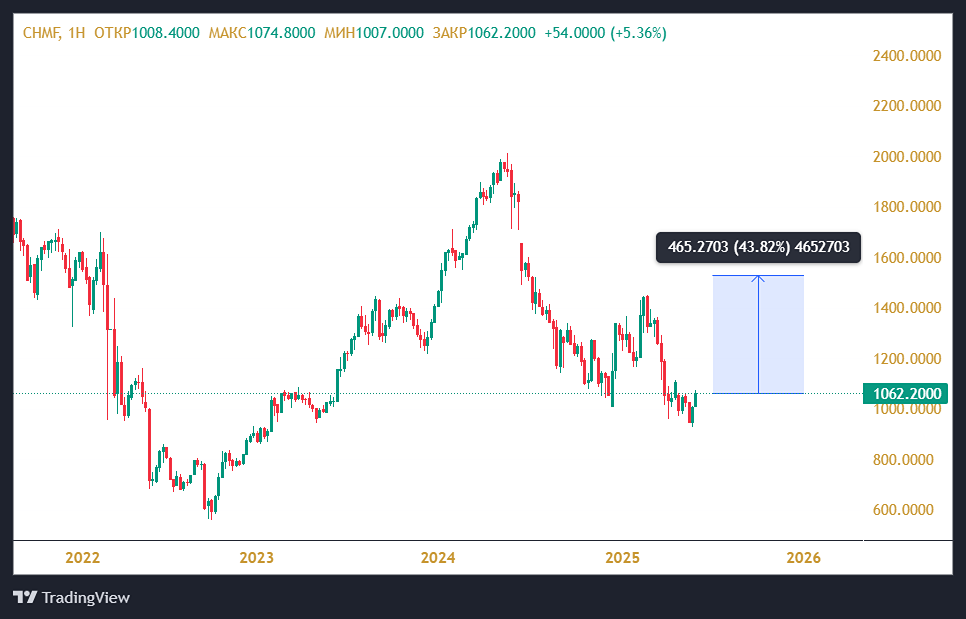Click the TradingView wordmark link
This screenshot has width=966, height=619.
86,598
